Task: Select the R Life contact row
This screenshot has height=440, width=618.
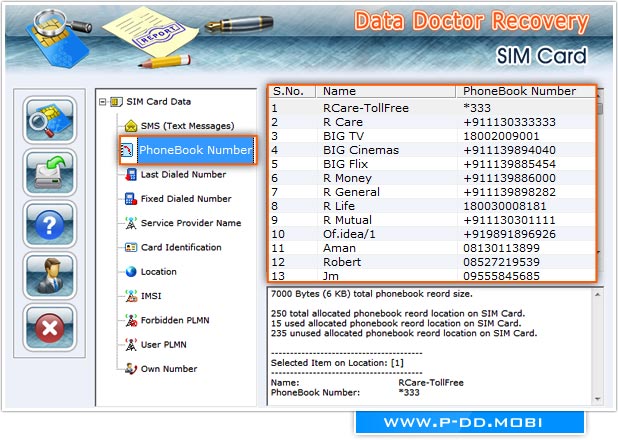Action: 432,206
